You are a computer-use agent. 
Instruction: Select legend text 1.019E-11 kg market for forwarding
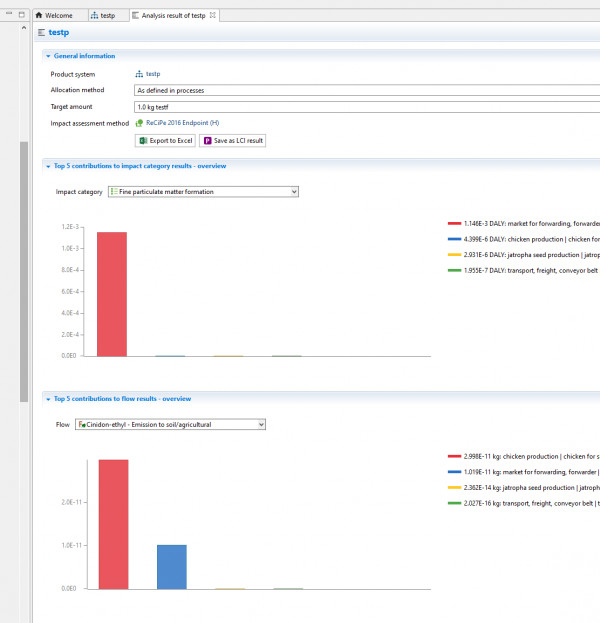[x=532, y=472]
